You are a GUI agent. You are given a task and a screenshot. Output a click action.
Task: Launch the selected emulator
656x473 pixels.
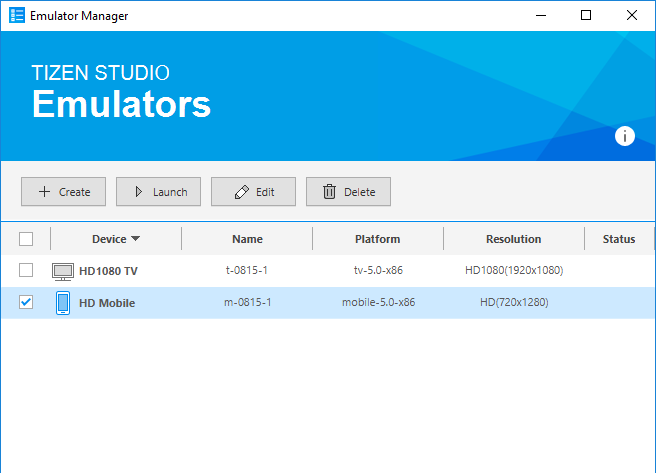coord(158,192)
